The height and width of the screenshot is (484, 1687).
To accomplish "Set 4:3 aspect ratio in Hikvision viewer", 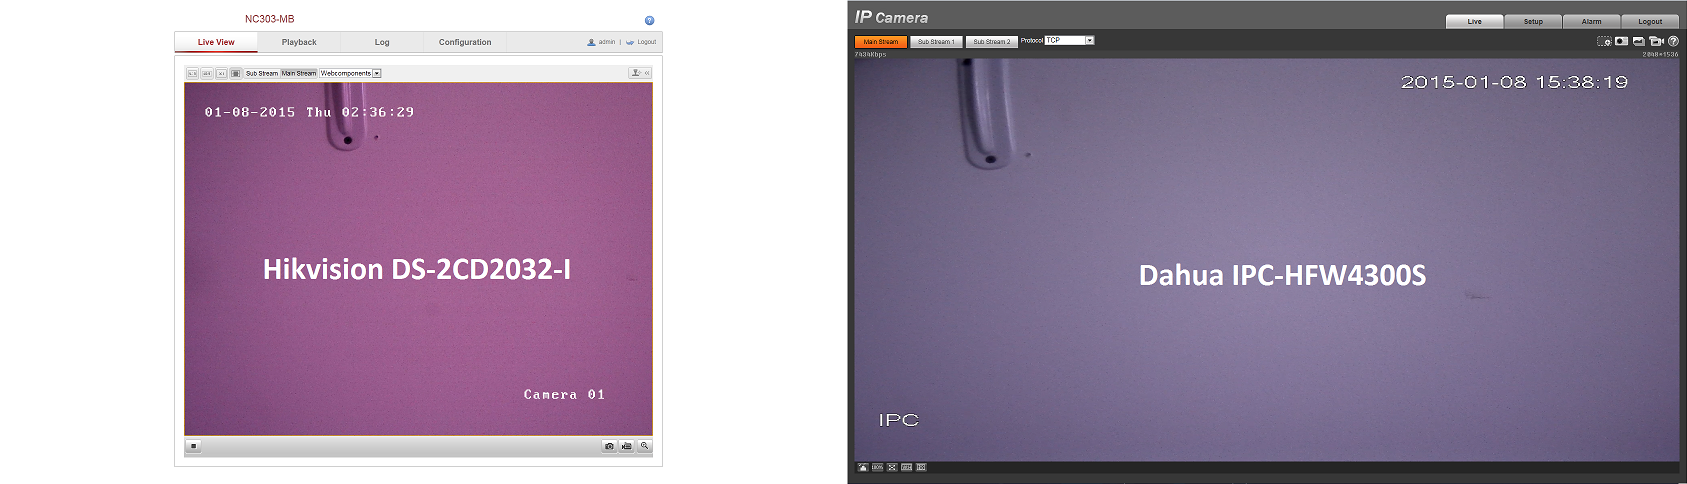I will click(x=193, y=73).
